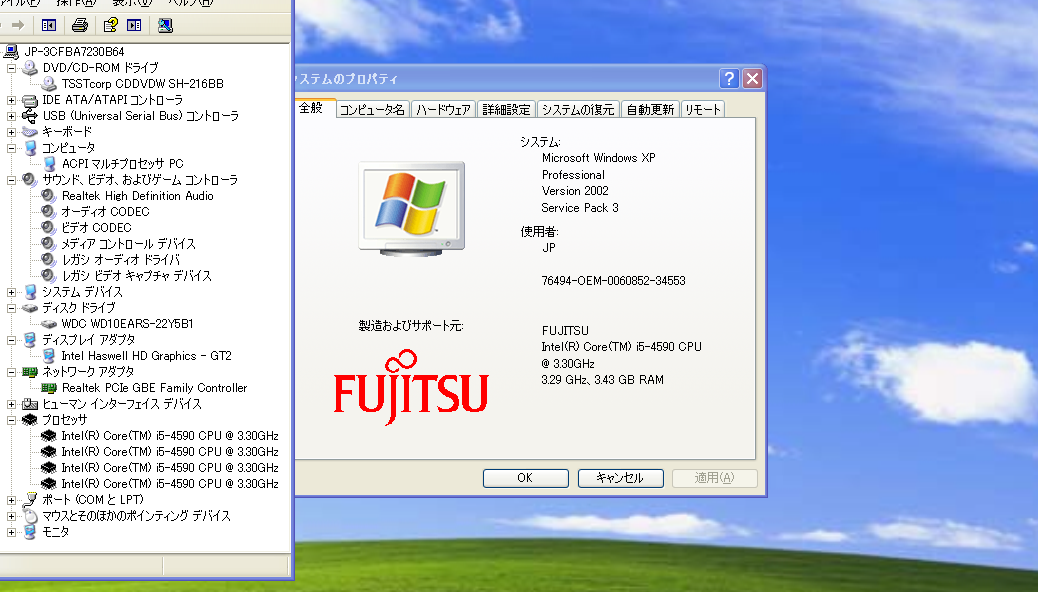Click the monitor category icon
The height and width of the screenshot is (592, 1038).
[30, 532]
